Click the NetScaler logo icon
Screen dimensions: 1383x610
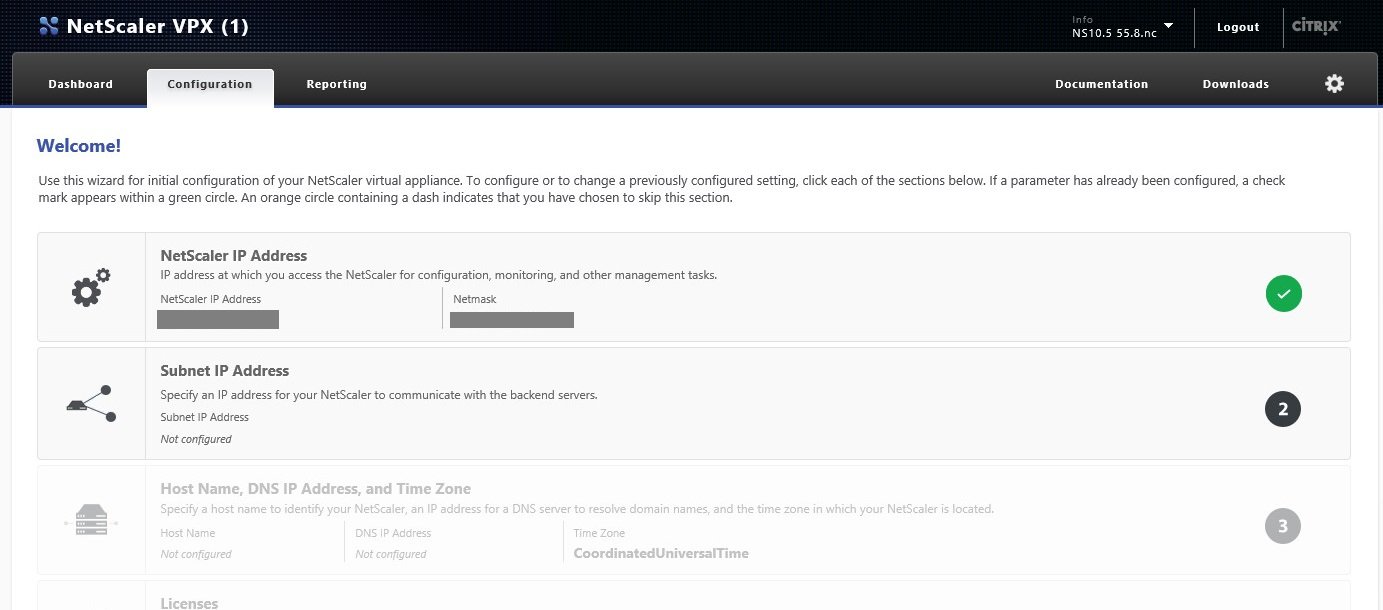coord(48,27)
